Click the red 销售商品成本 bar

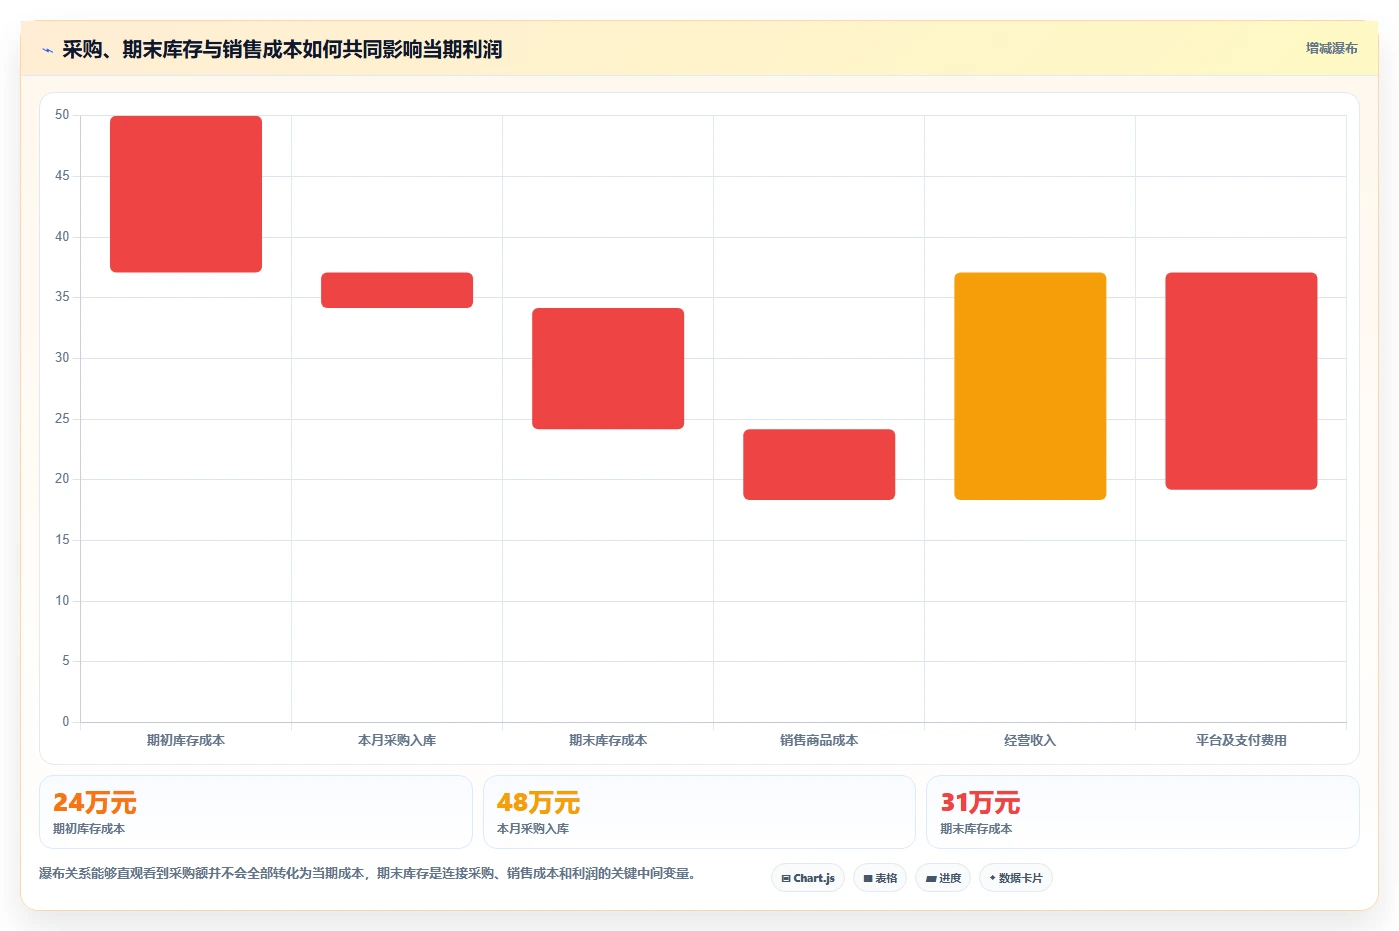tap(819, 465)
